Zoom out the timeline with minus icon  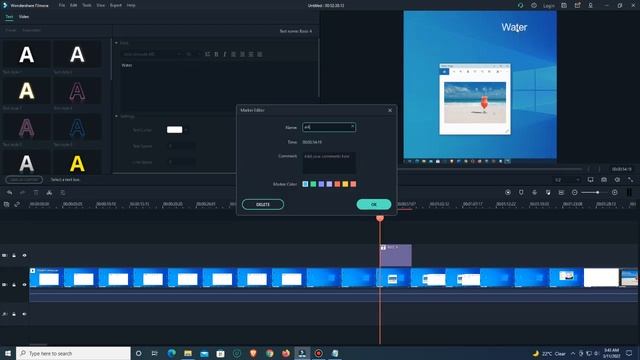575,192
